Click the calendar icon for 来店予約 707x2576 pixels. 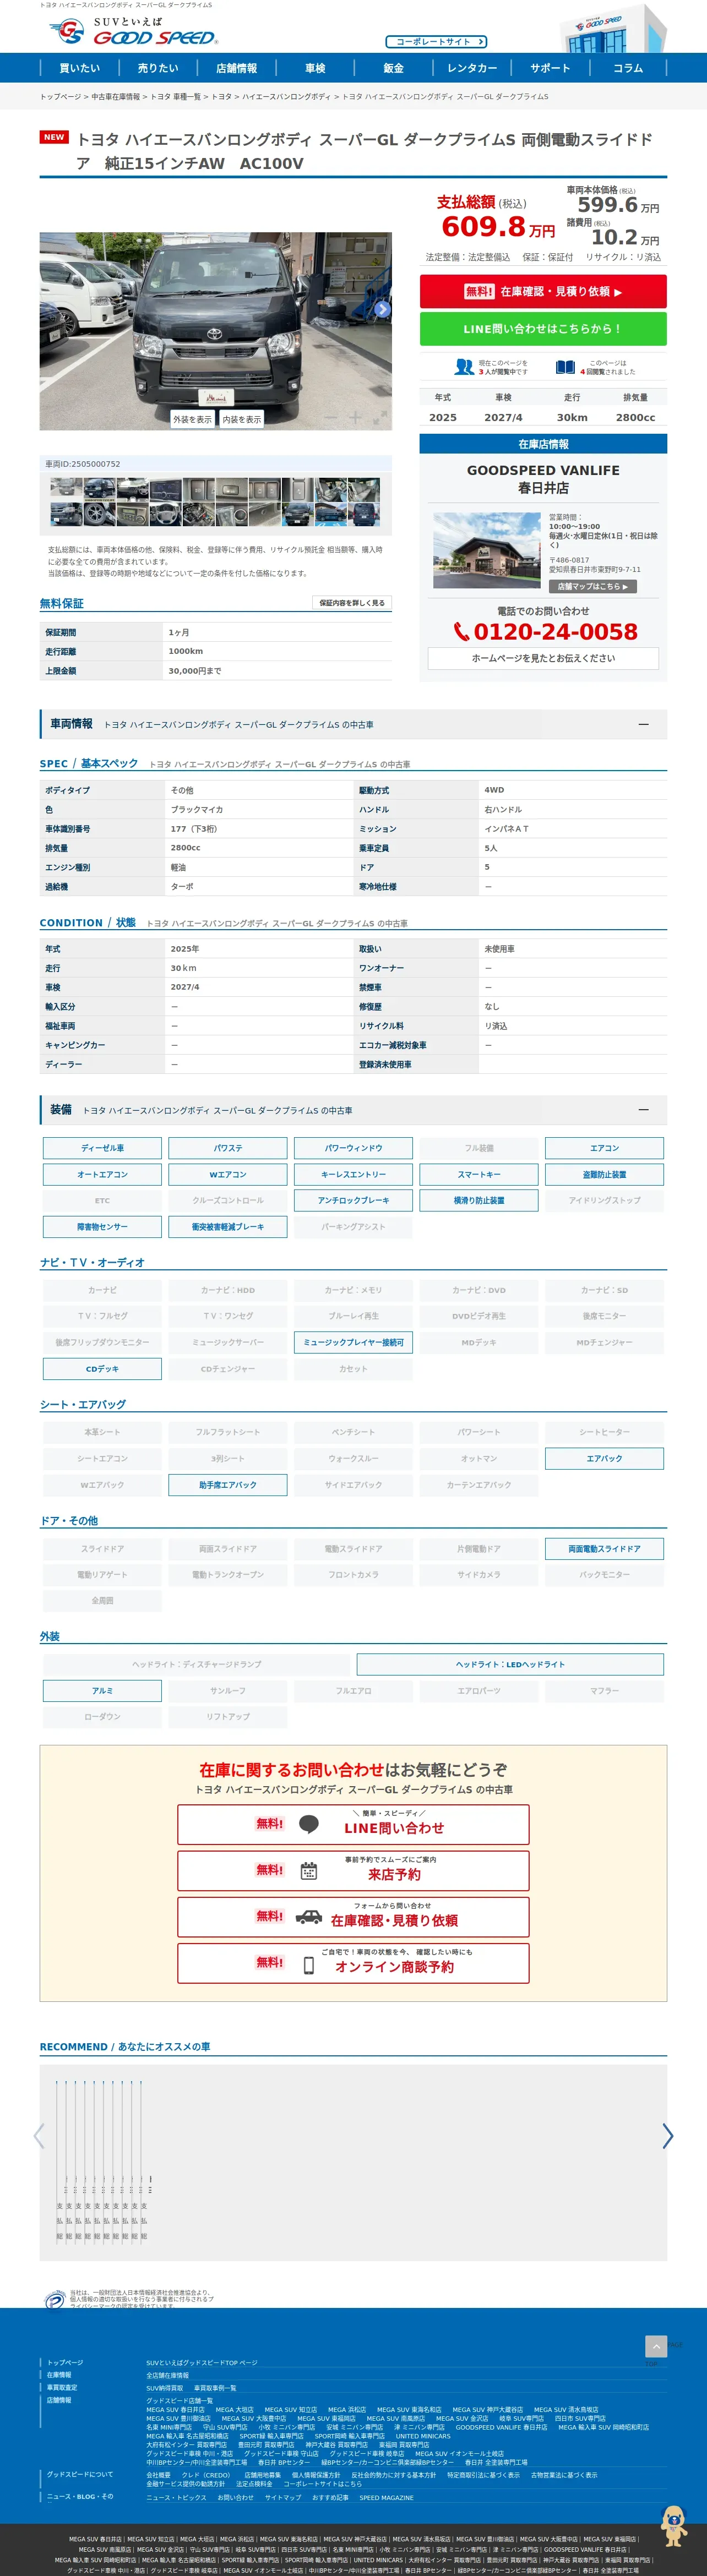click(x=309, y=1871)
